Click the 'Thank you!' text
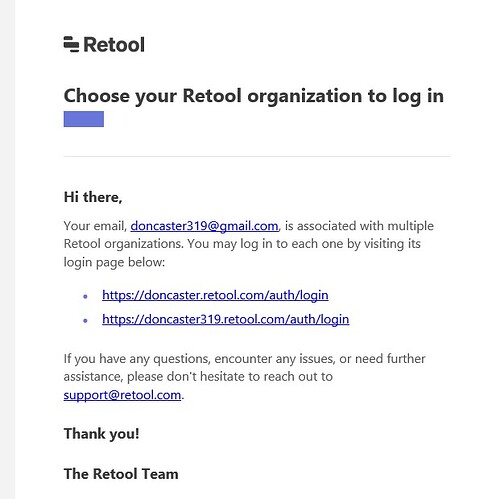492x499 pixels. [x=101, y=434]
